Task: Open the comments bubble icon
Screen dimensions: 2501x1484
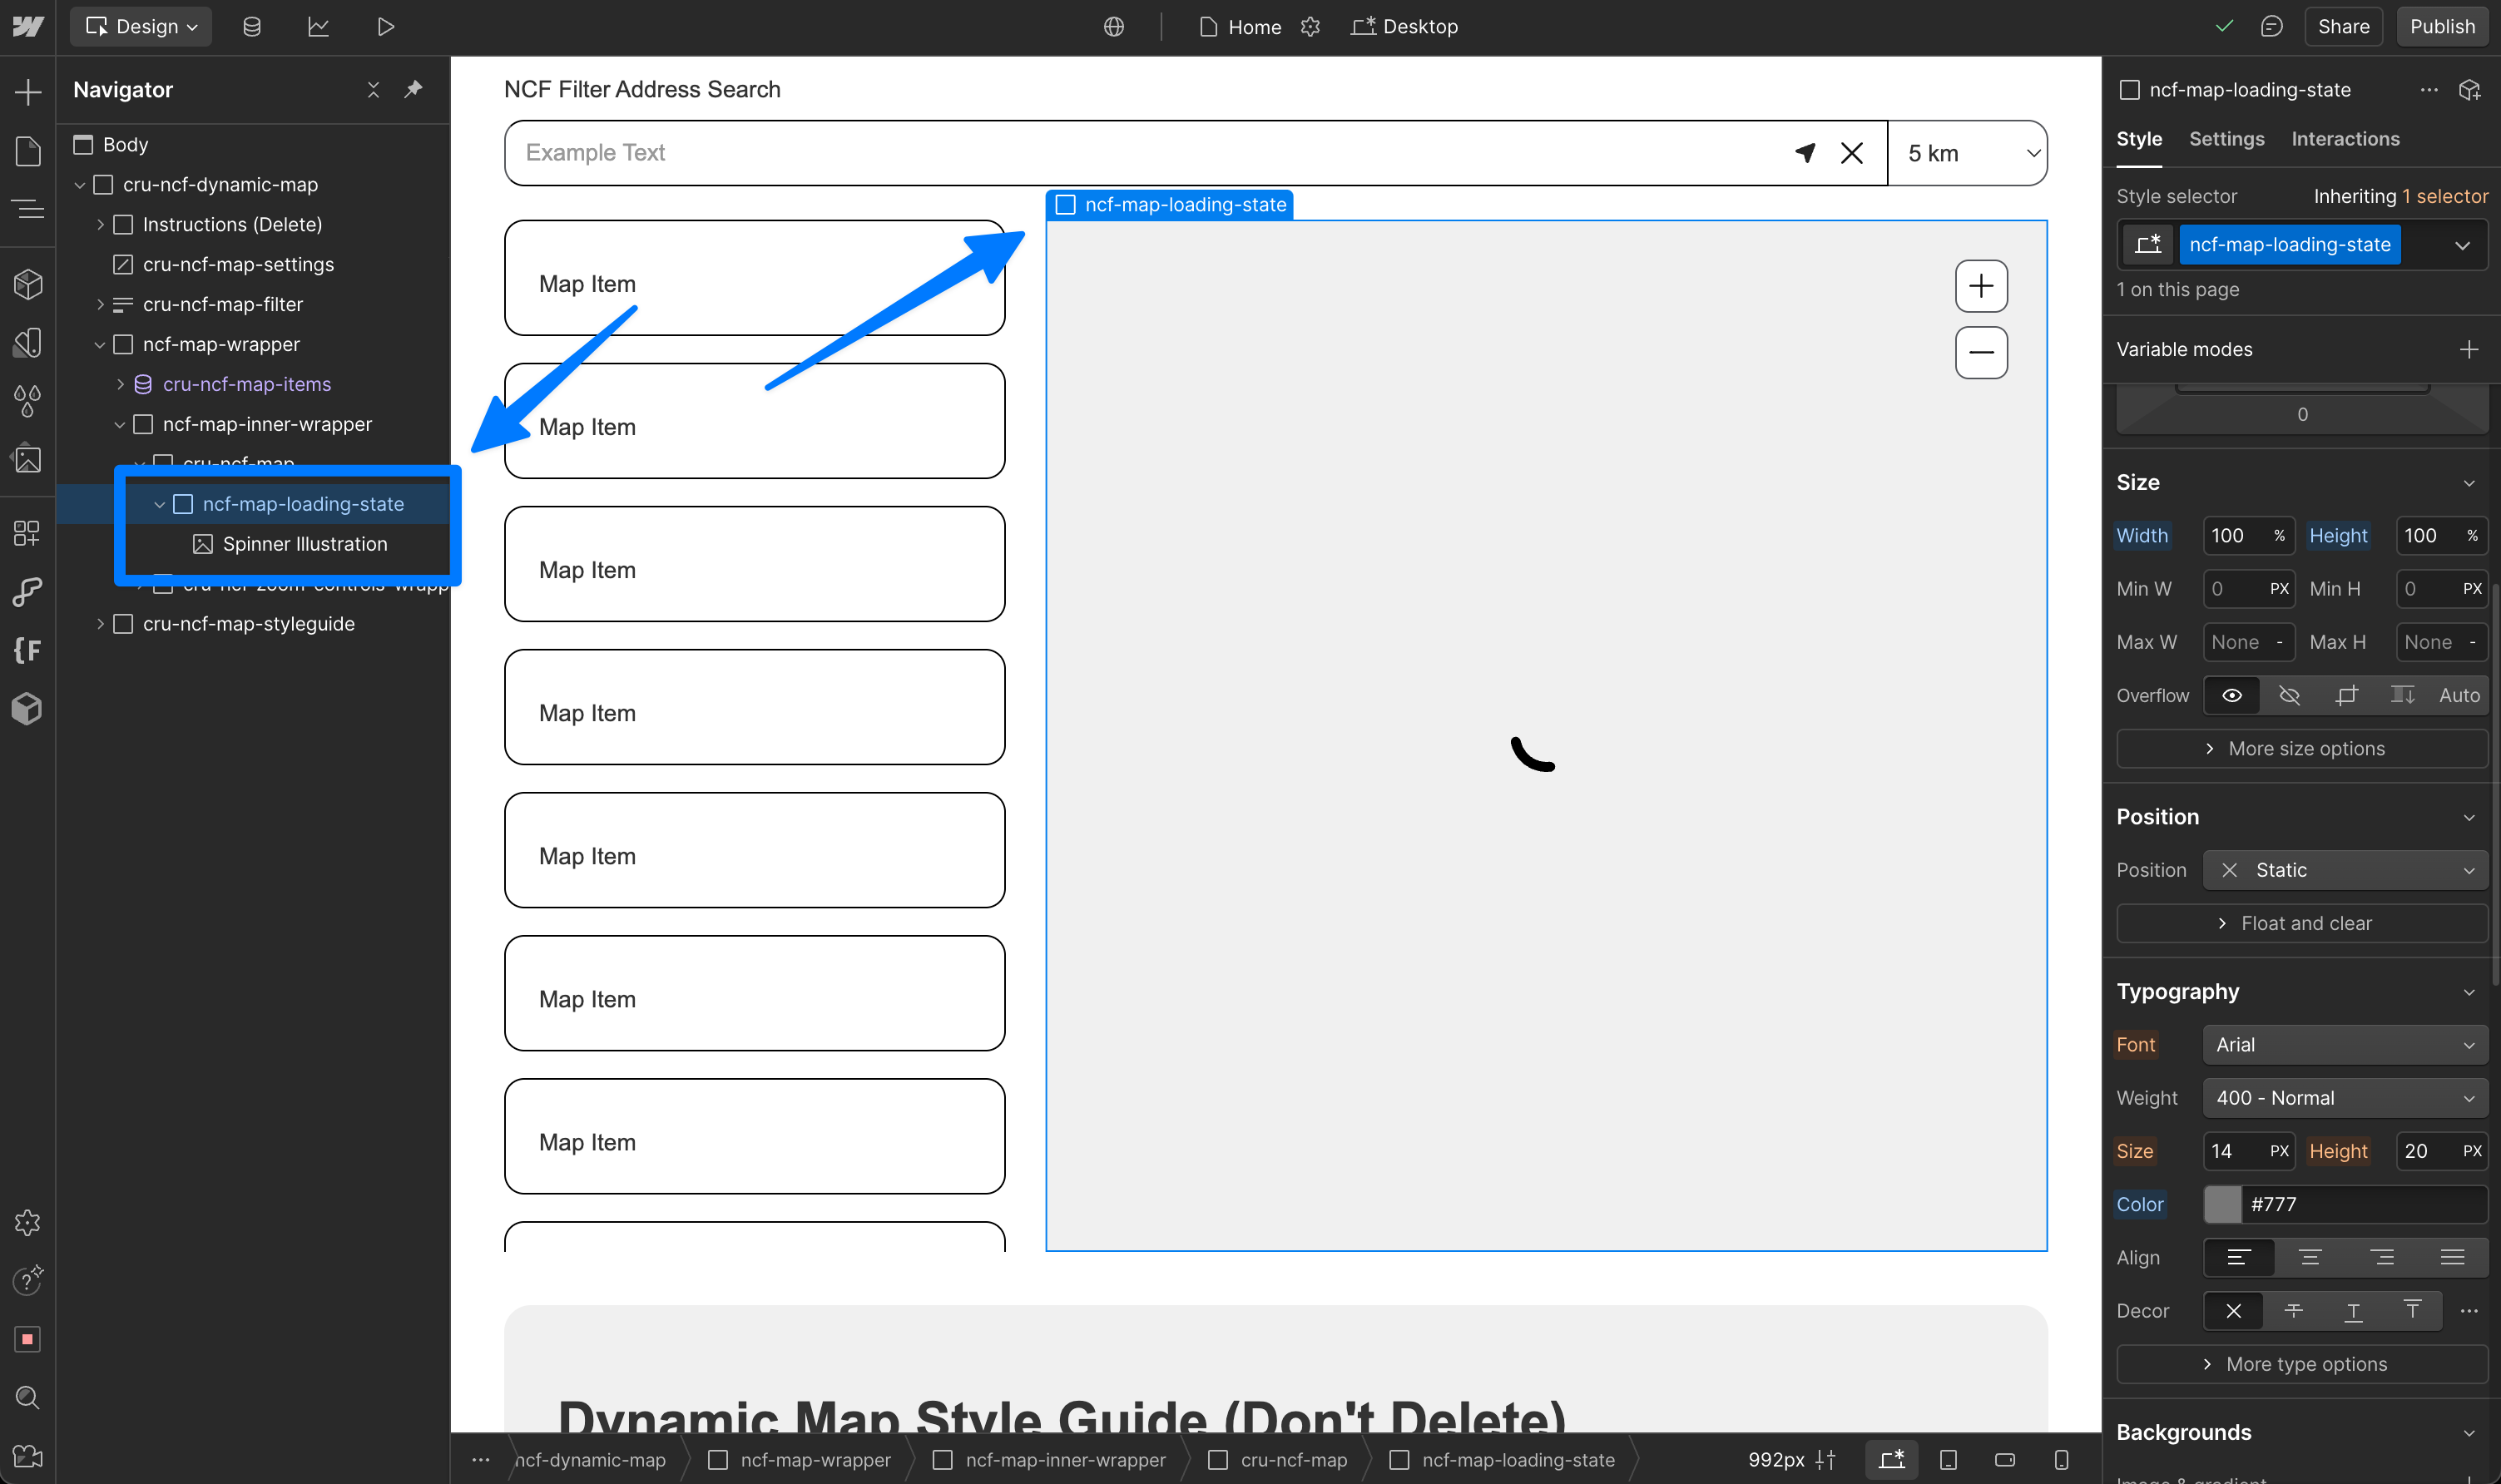Action: (2271, 27)
